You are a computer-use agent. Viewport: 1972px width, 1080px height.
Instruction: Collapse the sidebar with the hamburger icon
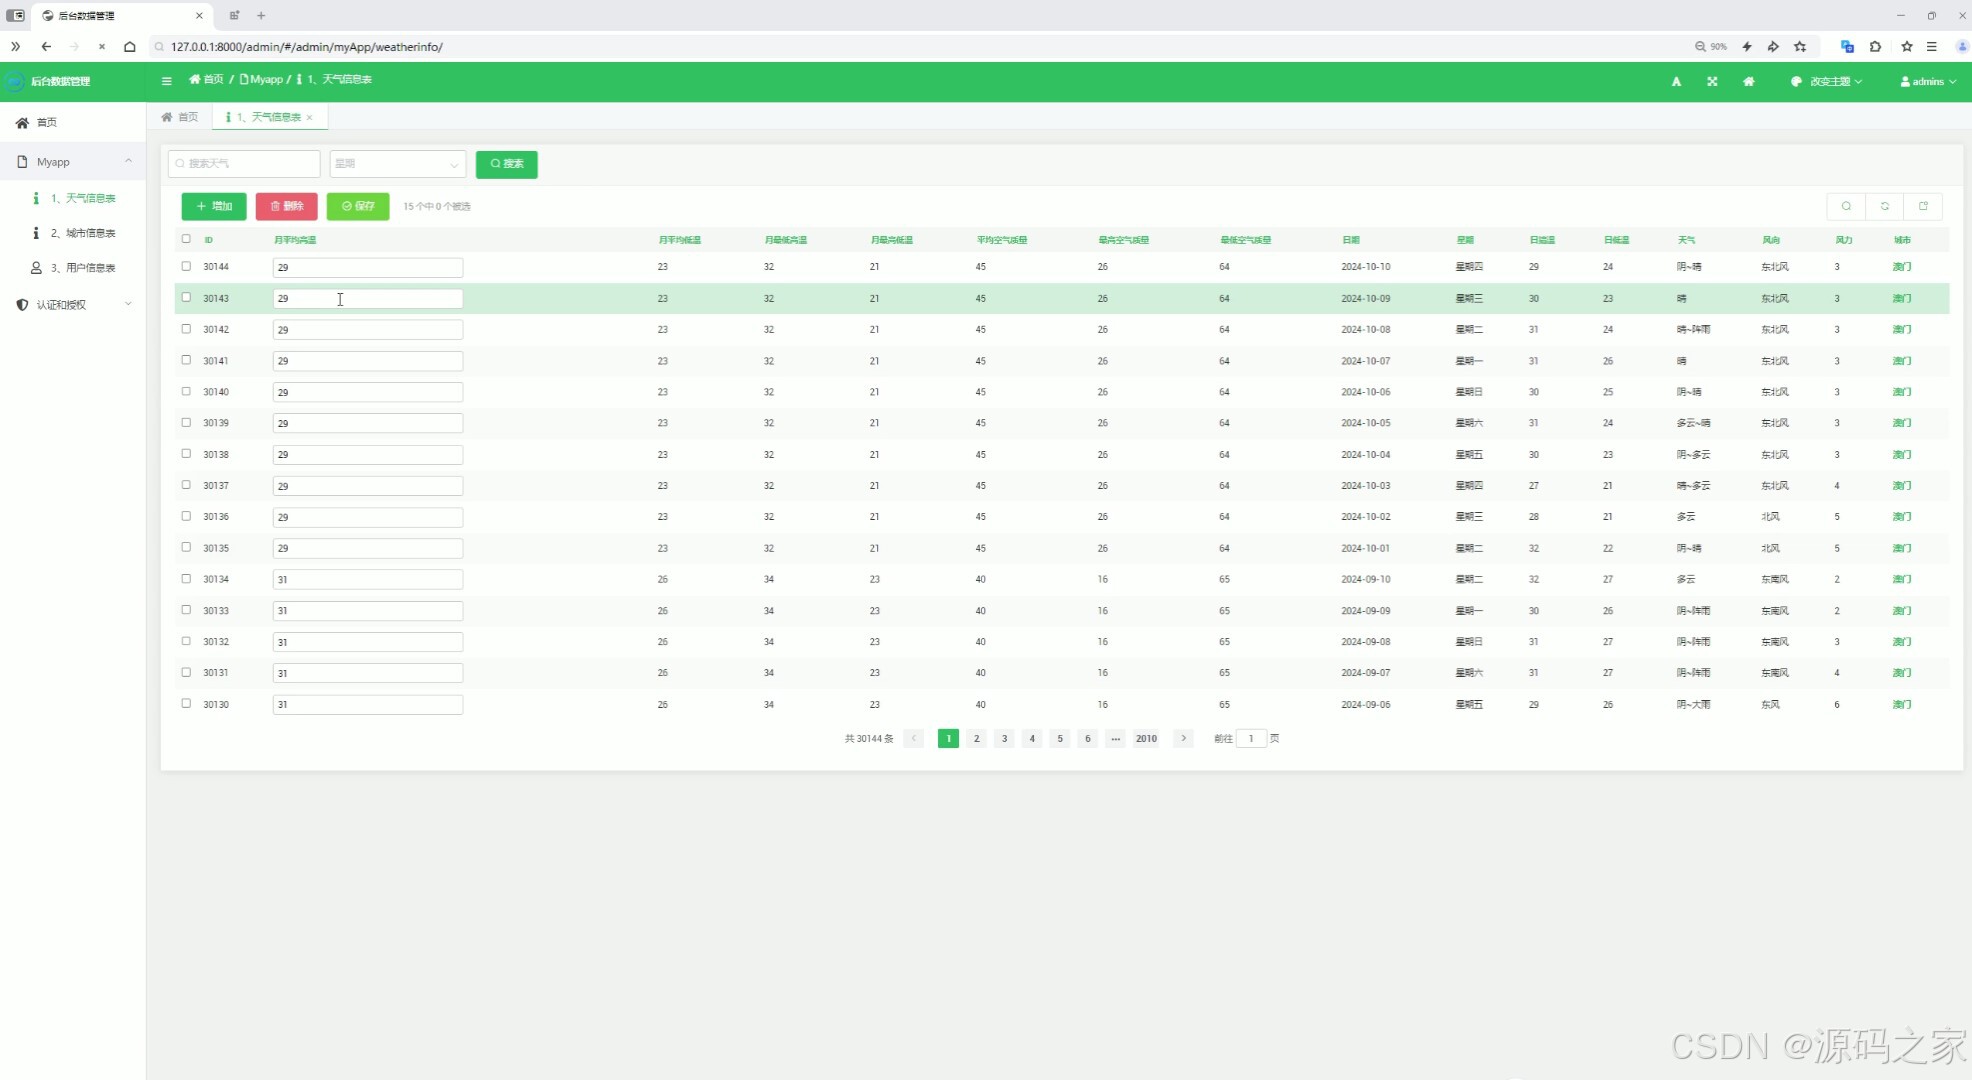[167, 81]
